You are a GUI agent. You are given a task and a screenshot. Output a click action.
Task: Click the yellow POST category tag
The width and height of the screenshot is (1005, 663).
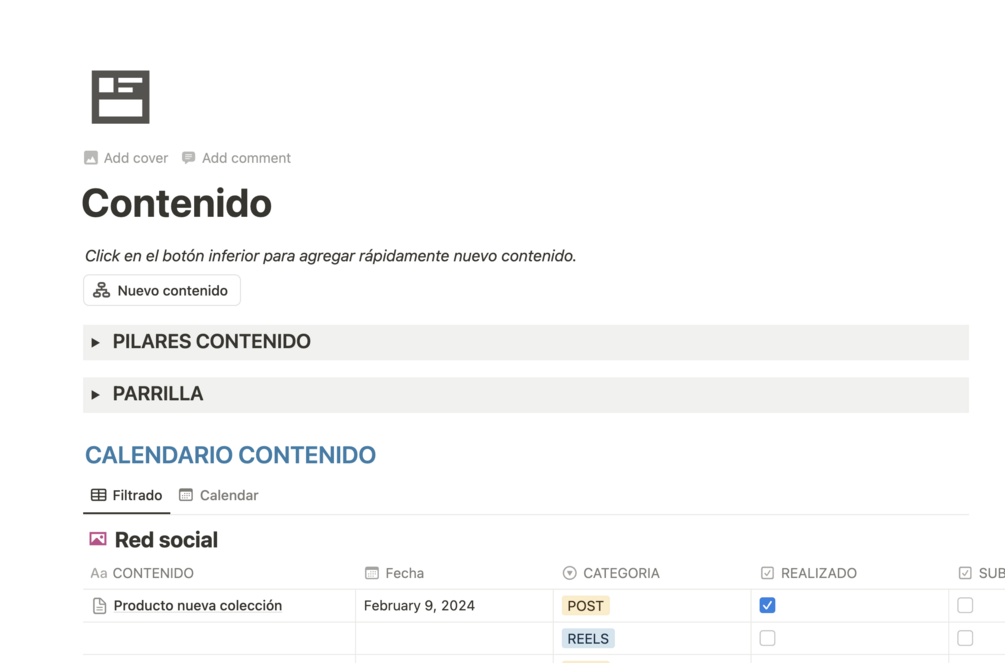[x=585, y=606]
